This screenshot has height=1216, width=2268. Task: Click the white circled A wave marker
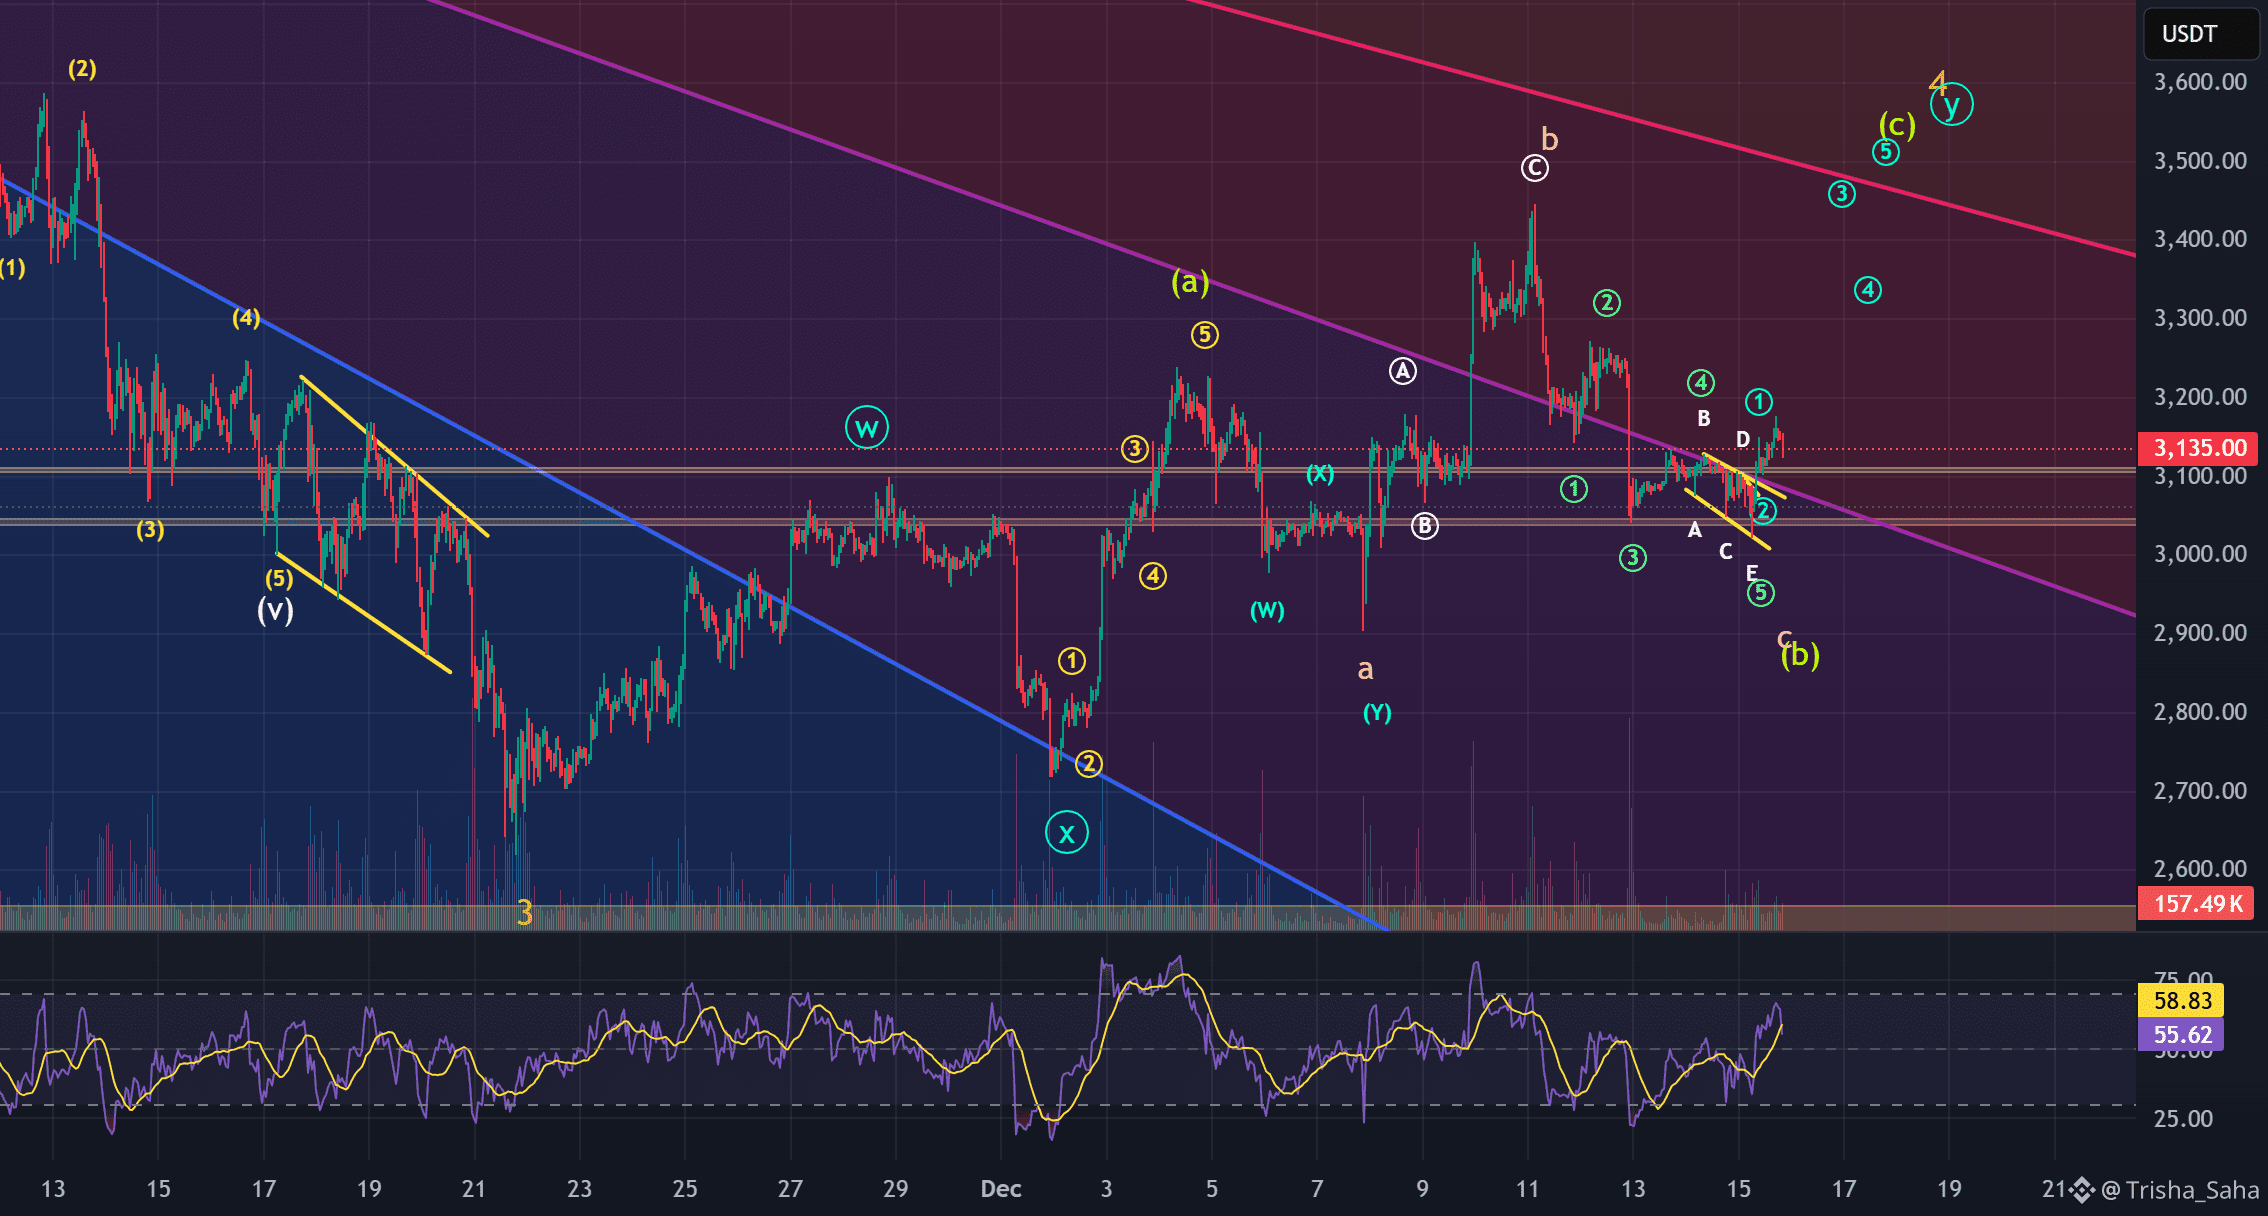pos(1403,372)
